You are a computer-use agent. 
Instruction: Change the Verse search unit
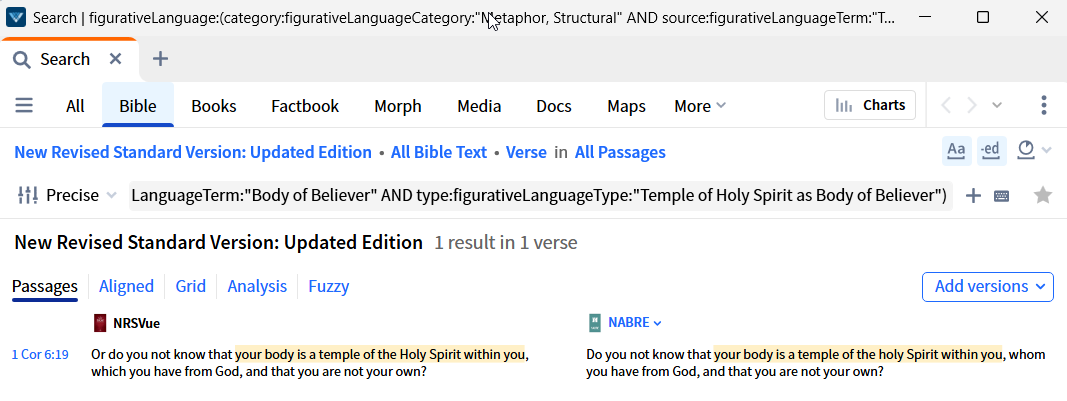pyautogui.click(x=526, y=153)
